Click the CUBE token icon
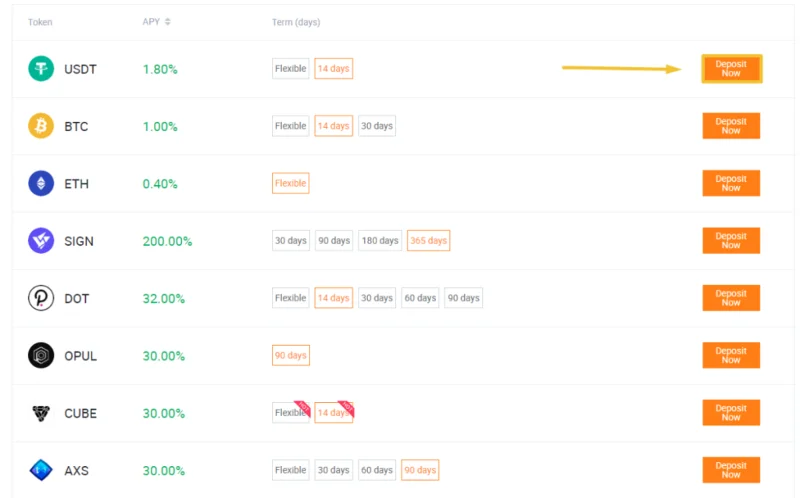800x498 pixels. (41, 413)
